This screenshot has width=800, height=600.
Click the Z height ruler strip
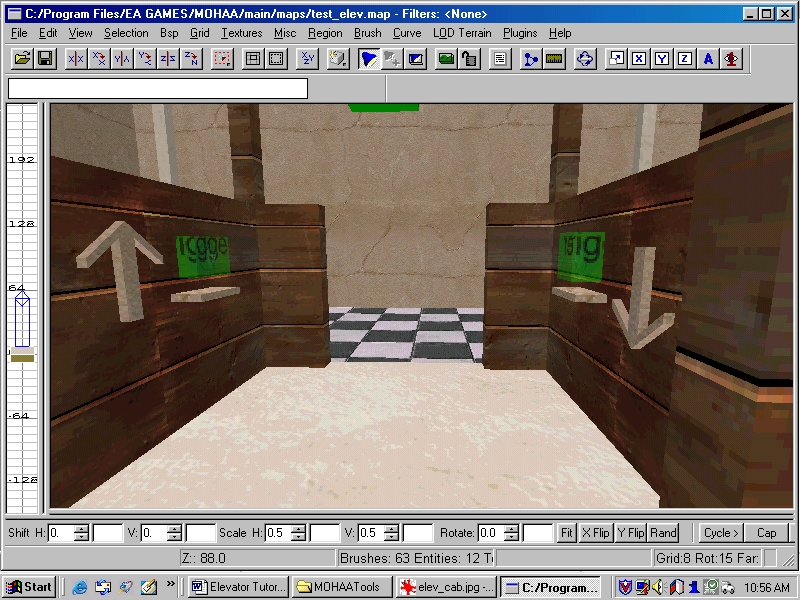click(23, 300)
